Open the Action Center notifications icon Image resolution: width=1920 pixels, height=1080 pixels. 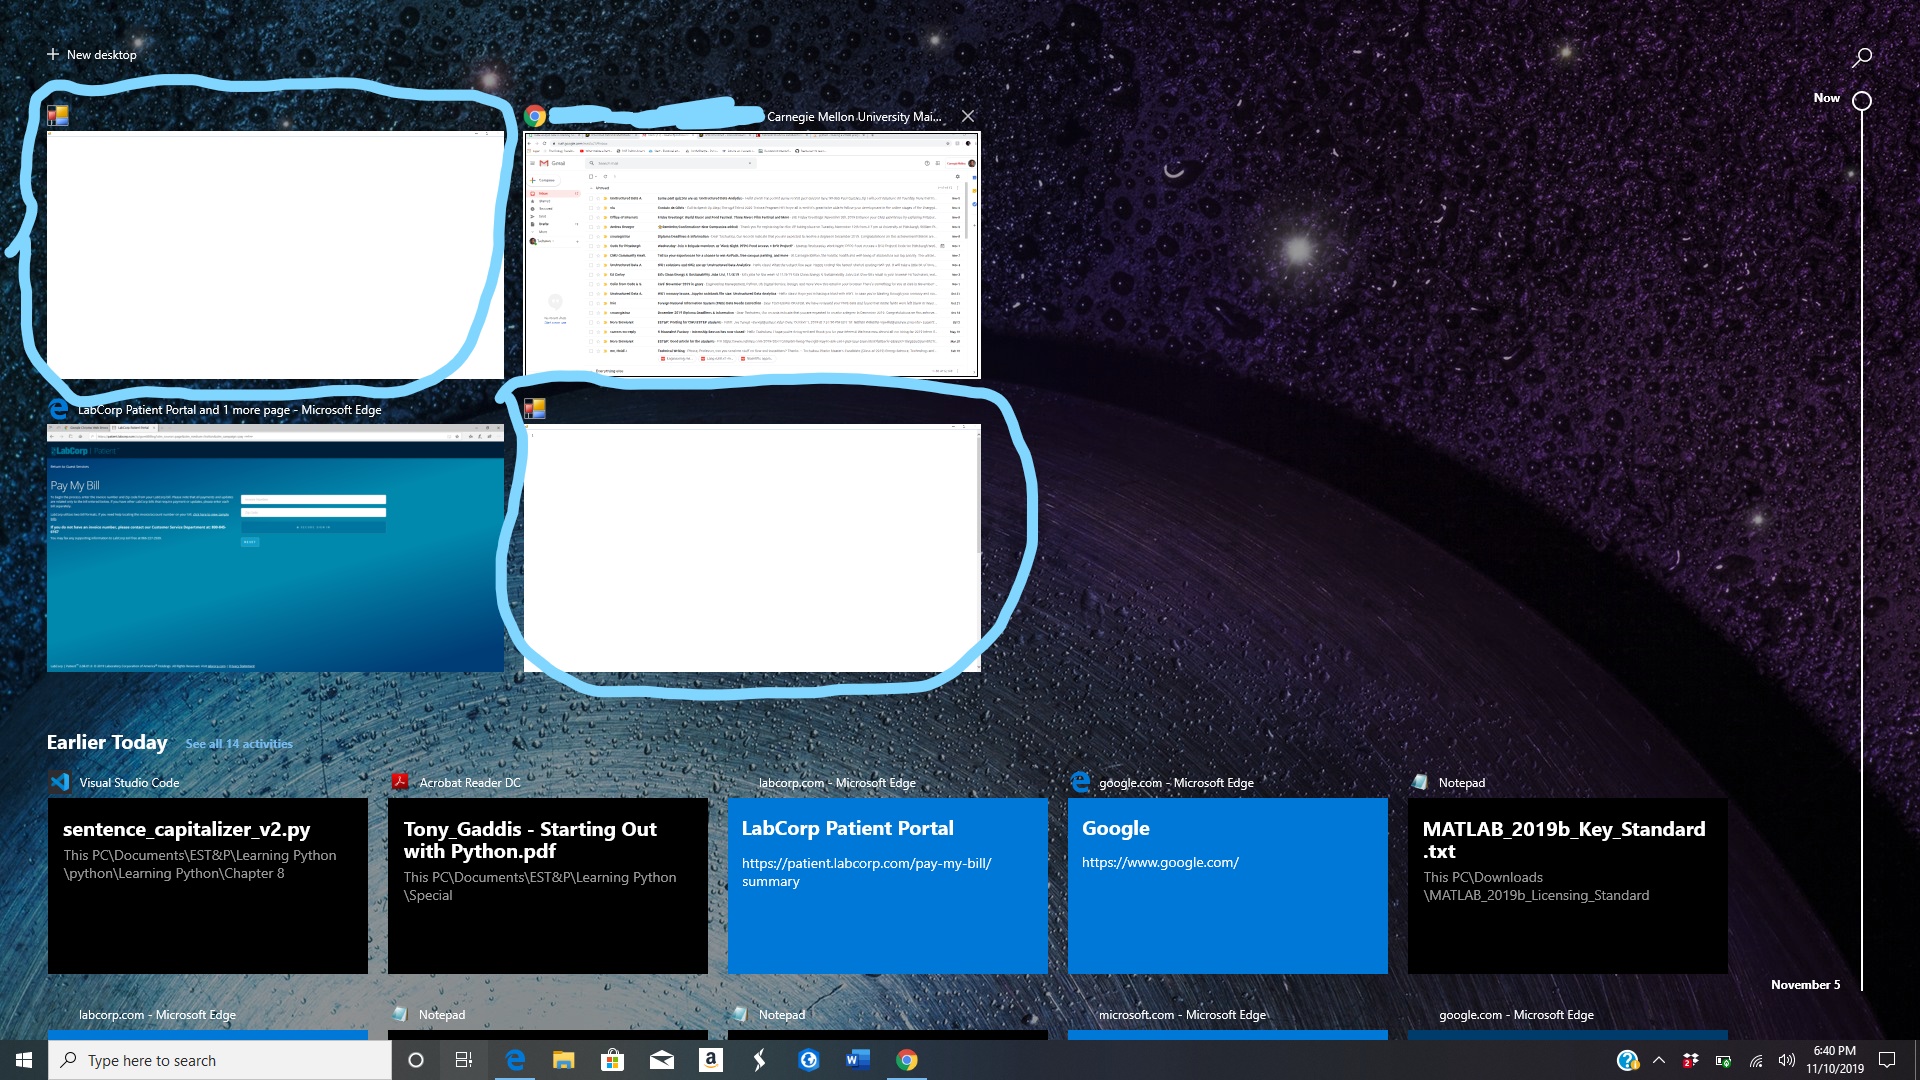[1887, 1060]
